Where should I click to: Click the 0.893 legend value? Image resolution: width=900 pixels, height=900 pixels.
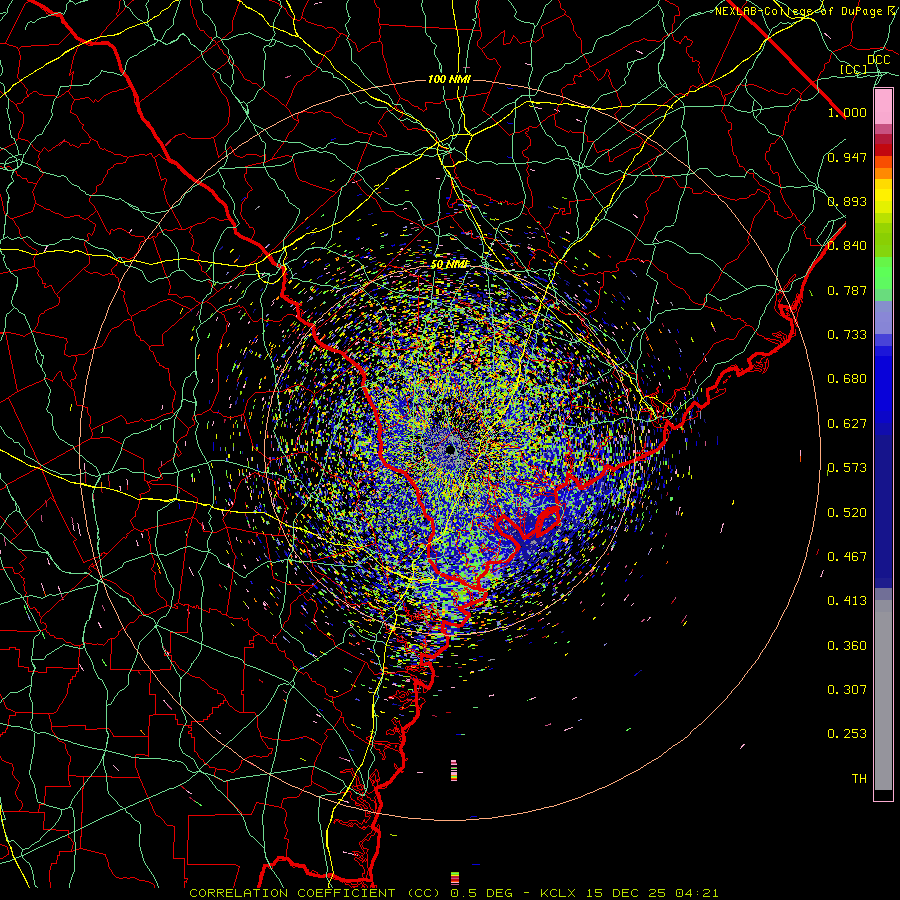click(847, 201)
